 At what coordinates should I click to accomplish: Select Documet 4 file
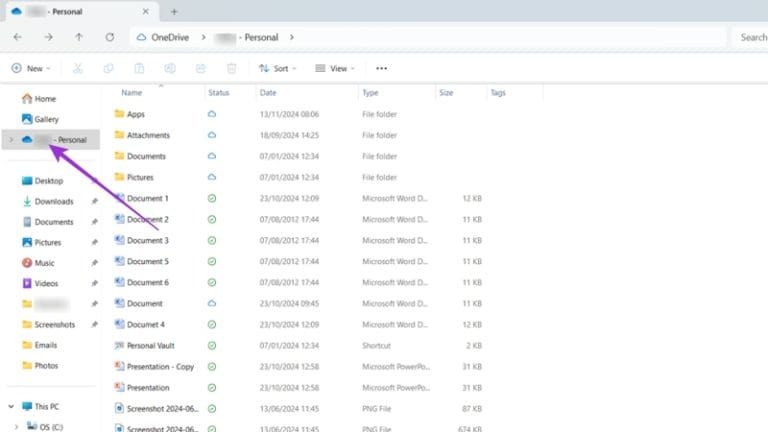pyautogui.click(x=145, y=325)
